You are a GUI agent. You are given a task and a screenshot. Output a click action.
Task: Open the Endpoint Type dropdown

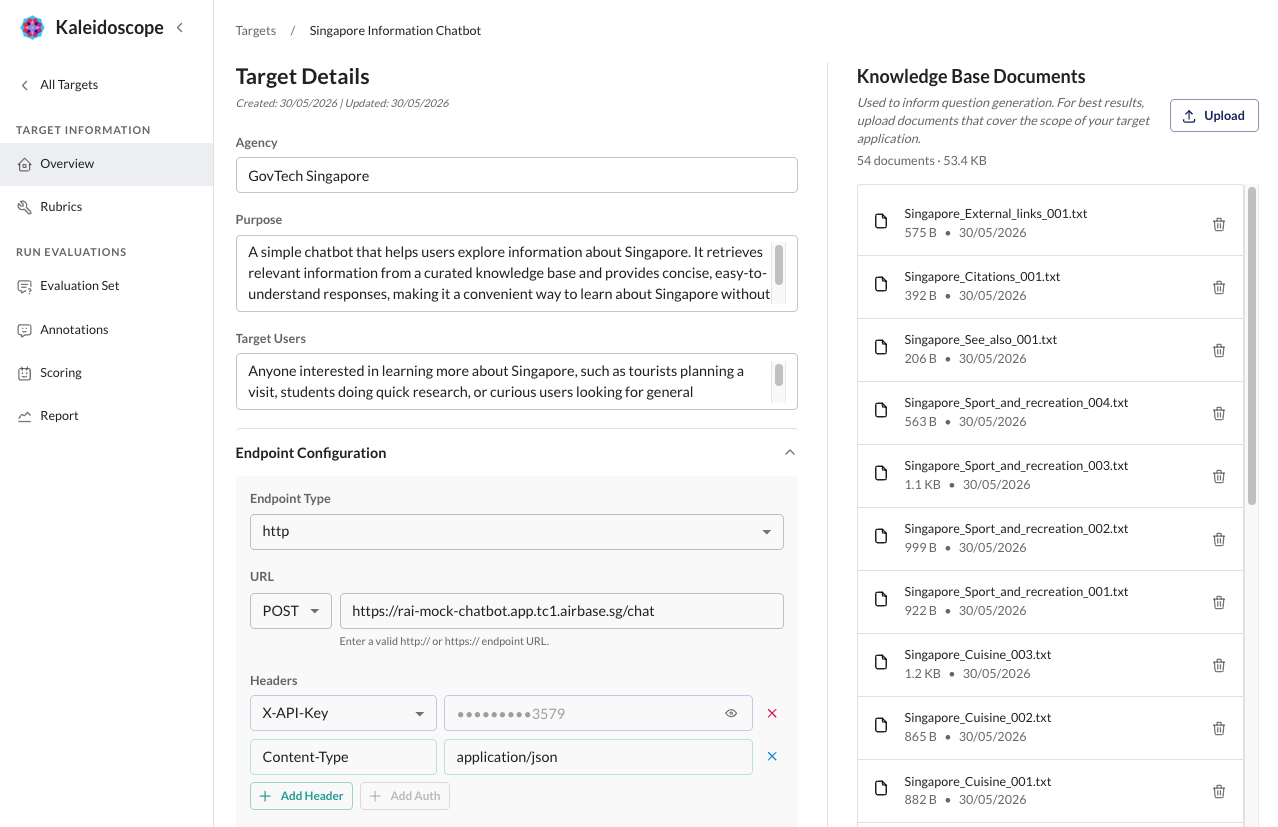coord(516,532)
